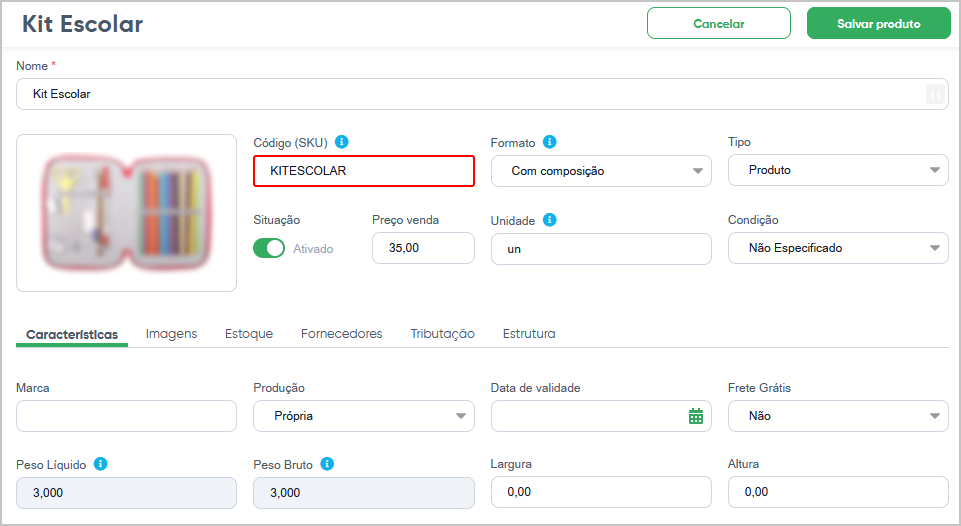Open info icon next to Peso Bruto
Image resolution: width=961 pixels, height=526 pixels.
[x=327, y=464]
